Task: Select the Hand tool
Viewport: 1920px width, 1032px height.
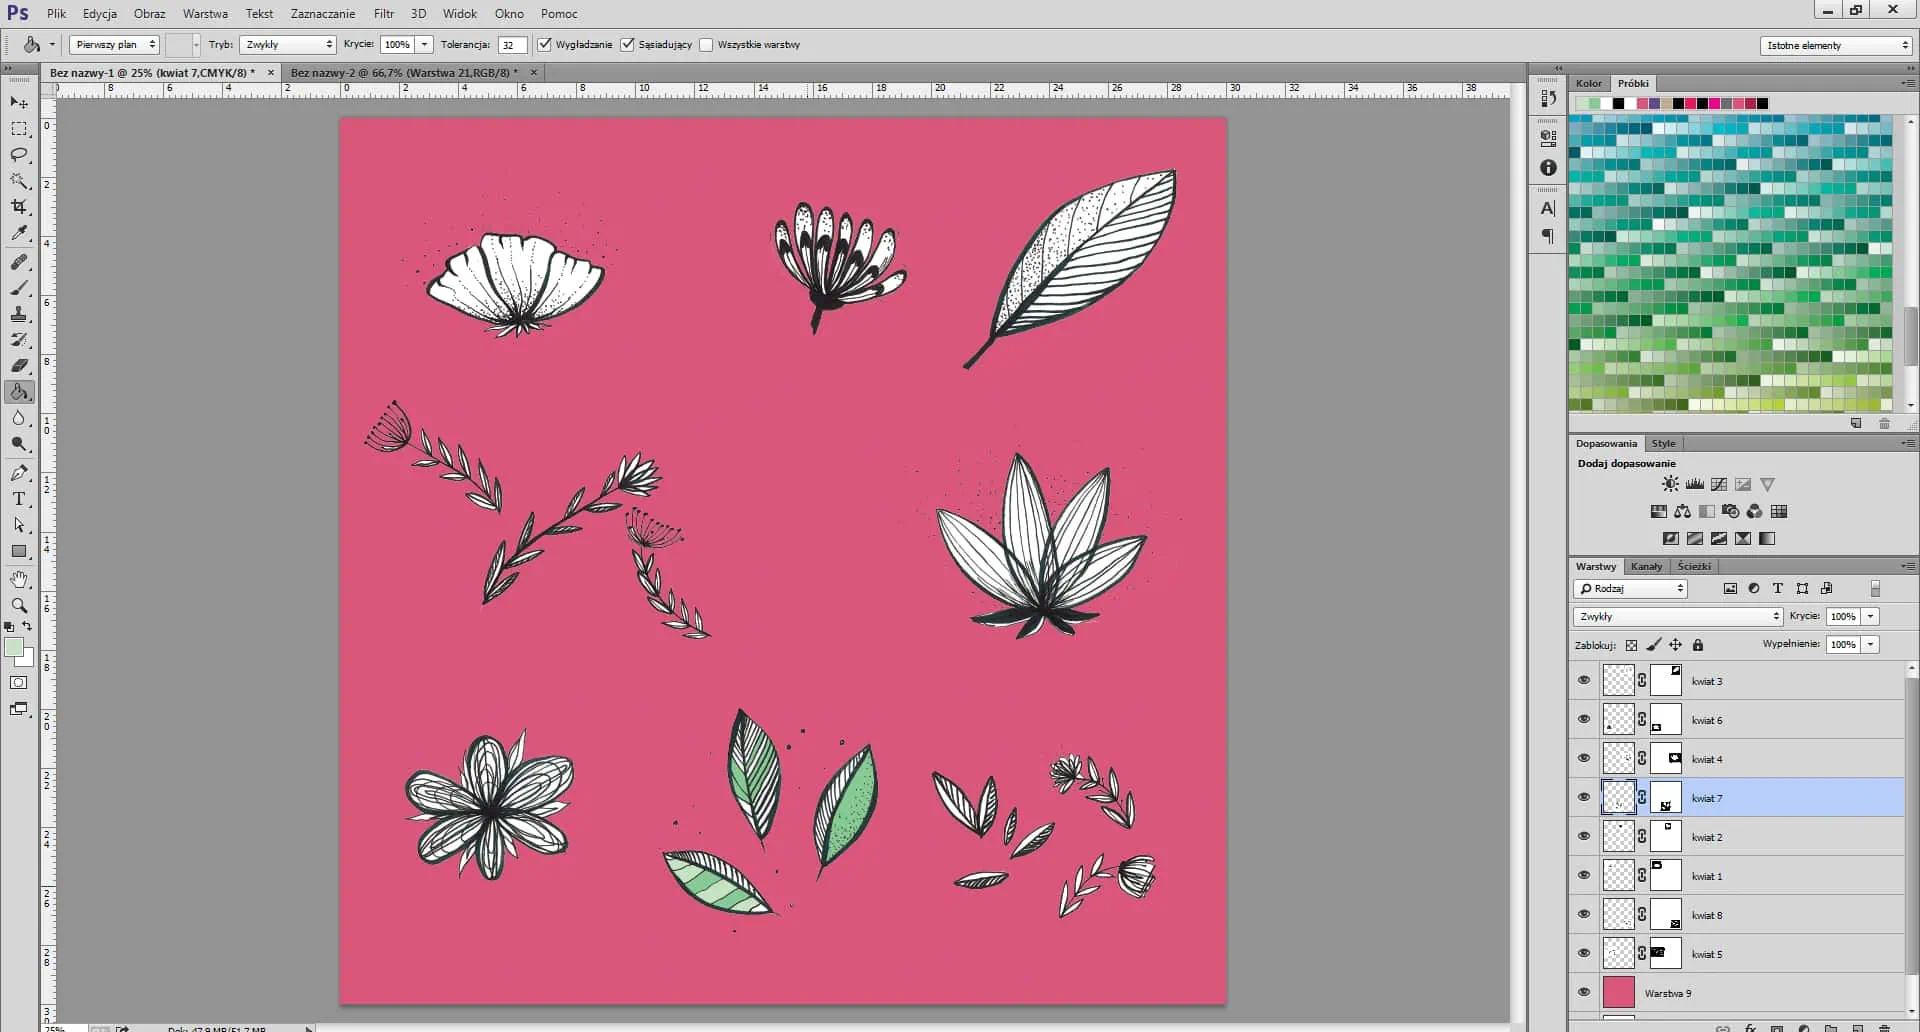Action: (x=19, y=580)
